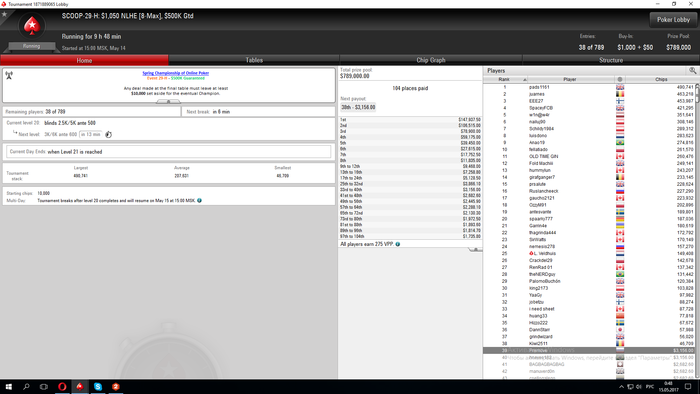
Task: Select player Schildy1984 row
Action: pyautogui.click(x=589, y=129)
